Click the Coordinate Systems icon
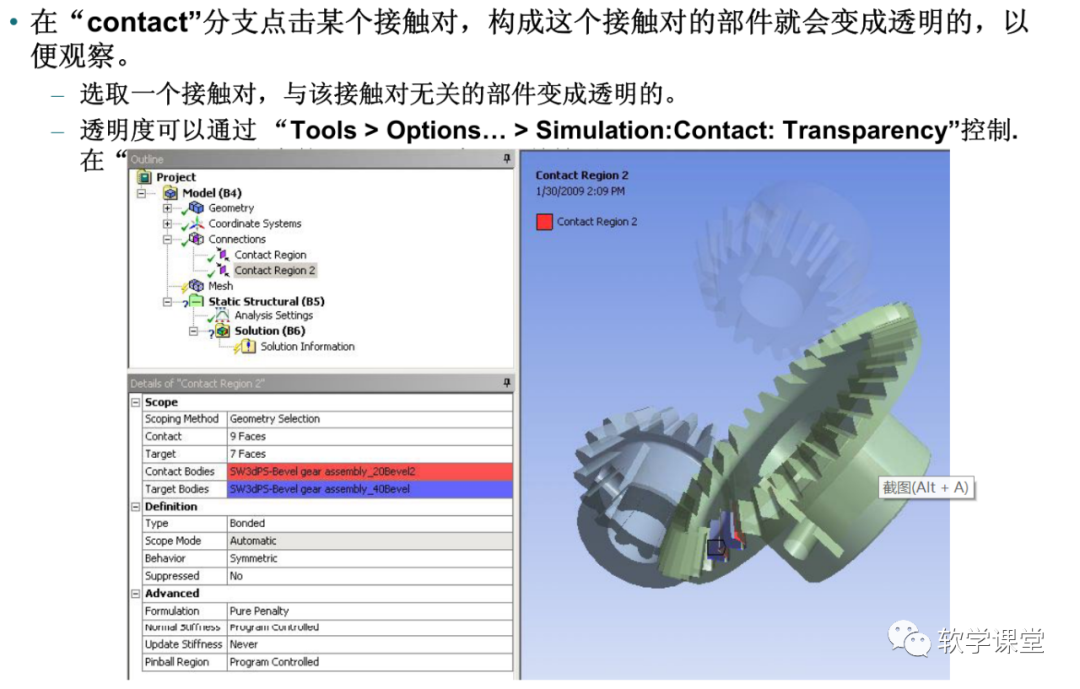The width and height of the screenshot is (1080, 689). (x=195, y=224)
